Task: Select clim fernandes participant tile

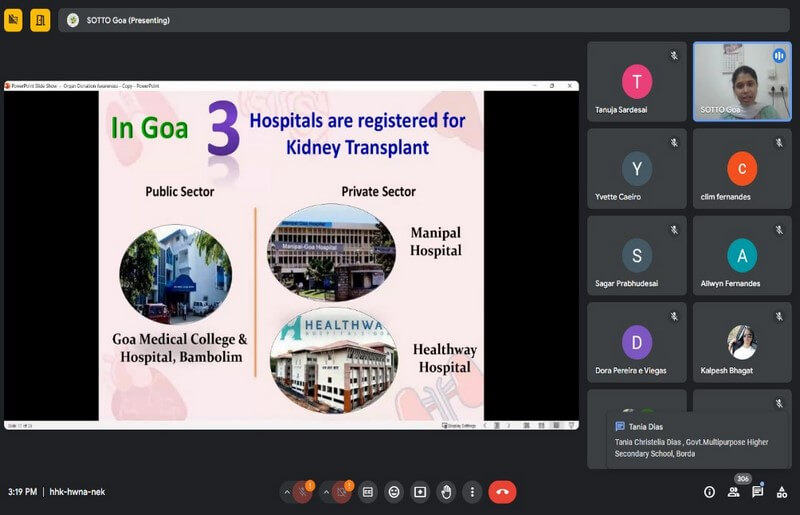Action: (742, 168)
